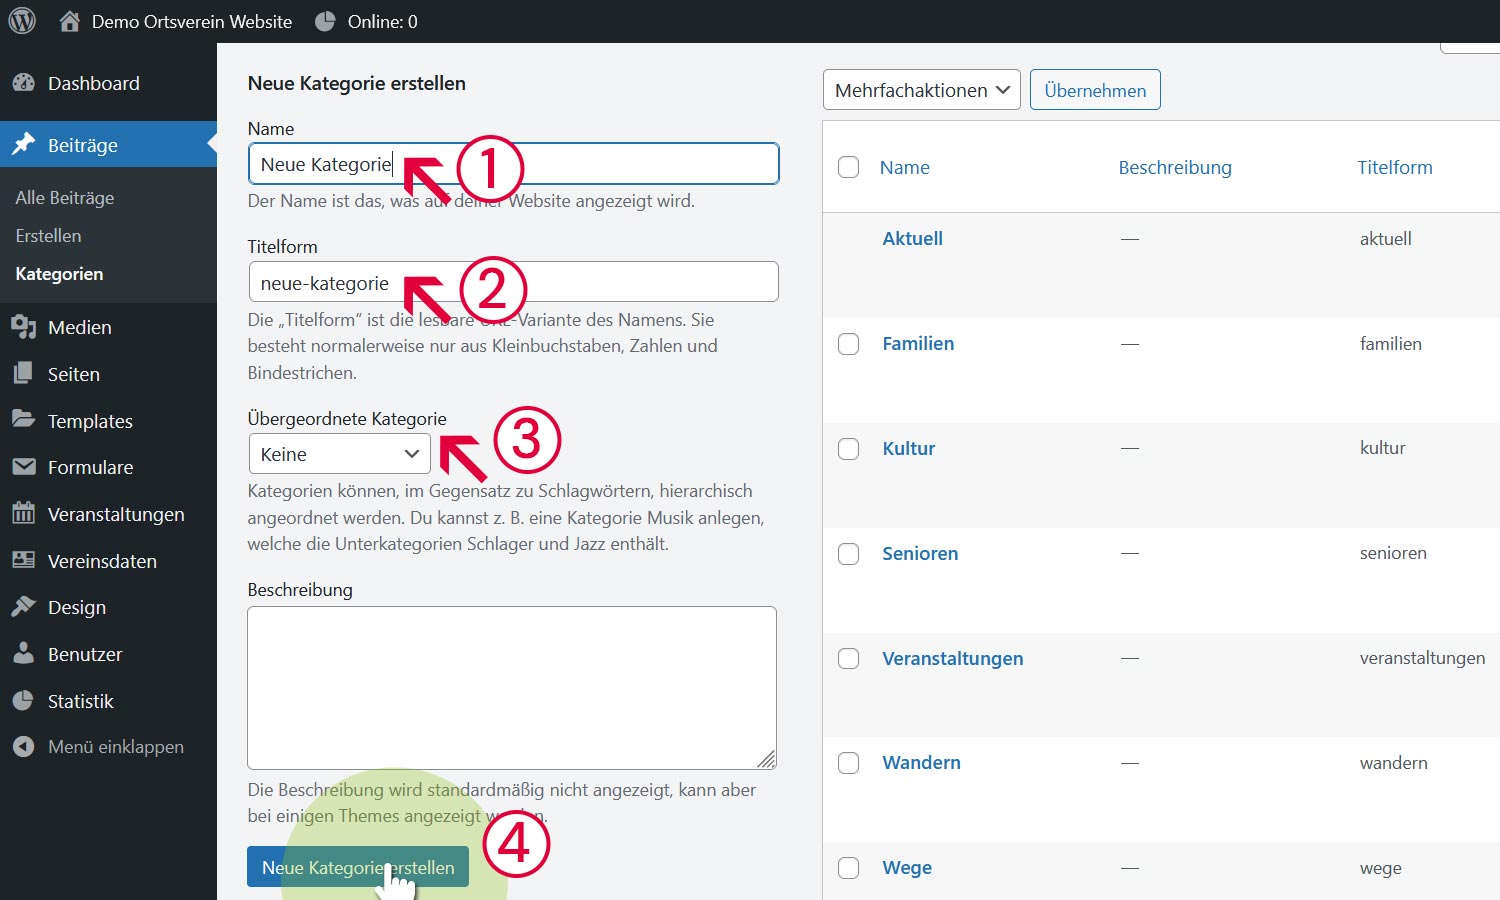Viewport: 1500px width, 900px height.
Task: Click the Templates folder icon
Action: coord(24,420)
